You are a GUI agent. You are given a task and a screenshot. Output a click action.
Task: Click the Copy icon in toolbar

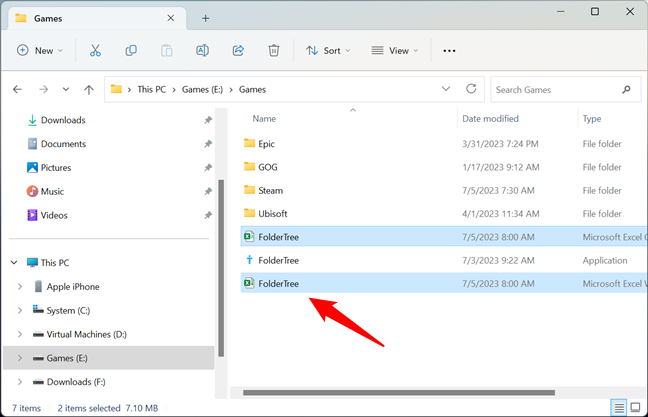tap(131, 50)
